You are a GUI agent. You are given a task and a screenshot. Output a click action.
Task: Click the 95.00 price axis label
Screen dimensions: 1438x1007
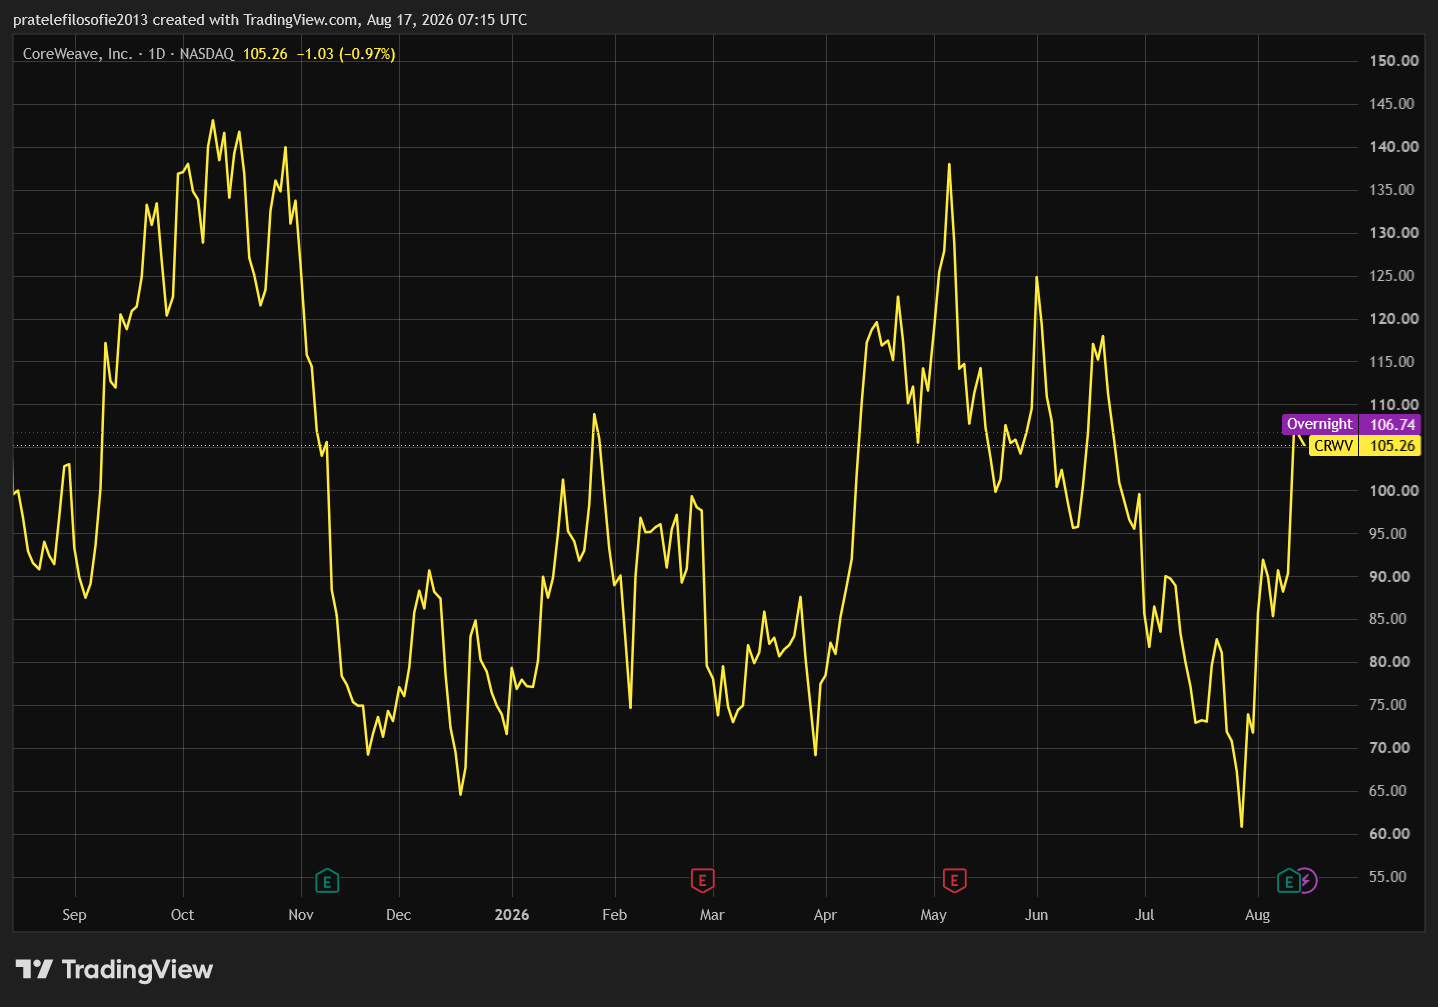pyautogui.click(x=1388, y=534)
